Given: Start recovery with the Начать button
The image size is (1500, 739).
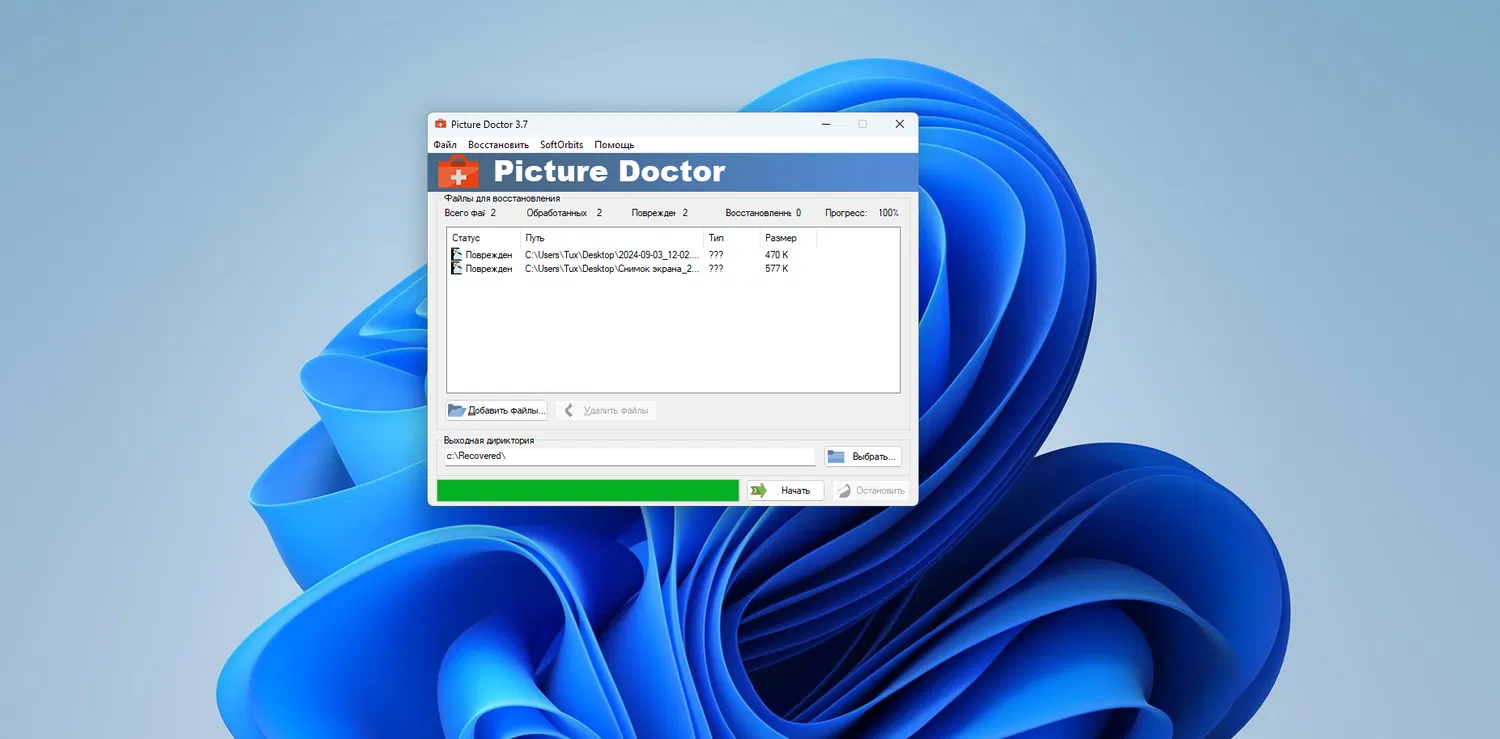Looking at the screenshot, I should 785,490.
